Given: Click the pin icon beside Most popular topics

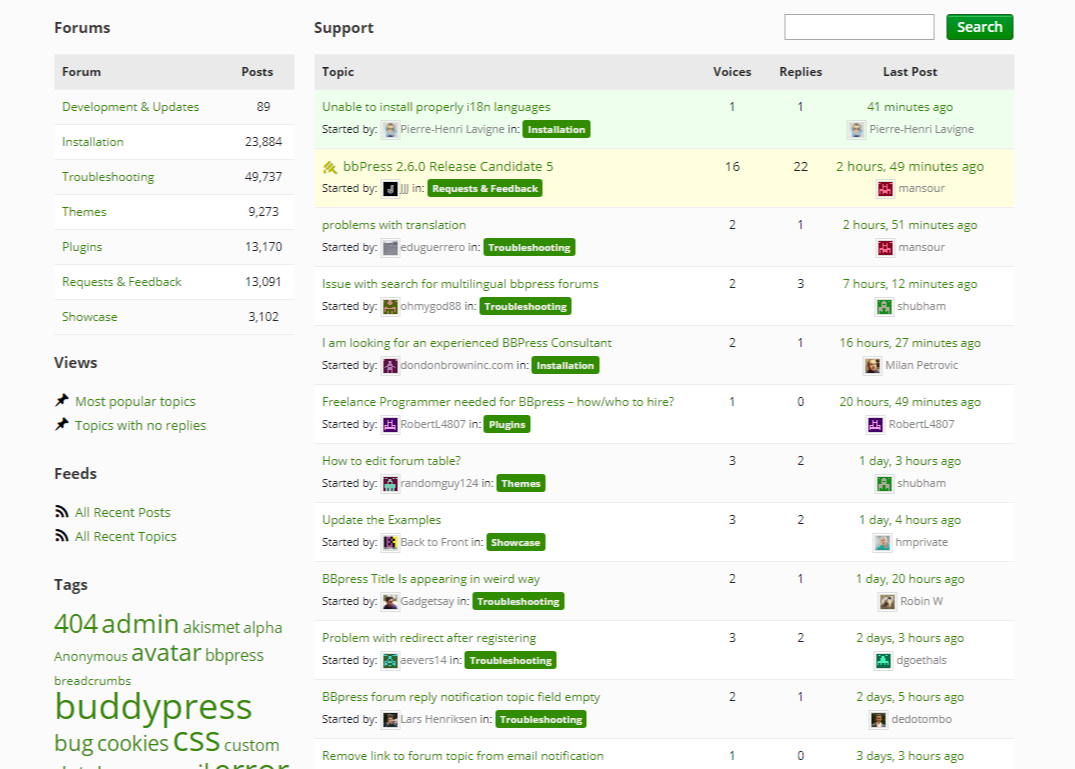Looking at the screenshot, I should 62,400.
